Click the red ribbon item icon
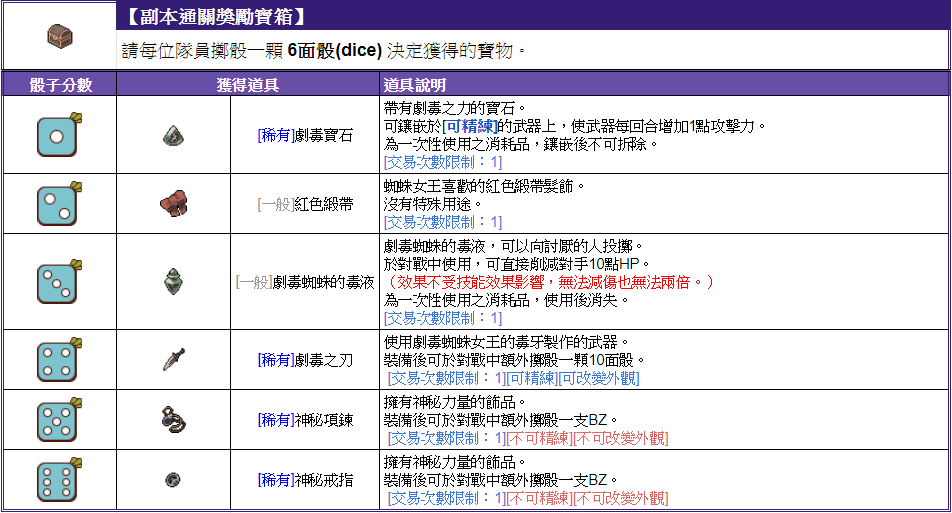This screenshot has height=513, width=952. click(x=173, y=204)
